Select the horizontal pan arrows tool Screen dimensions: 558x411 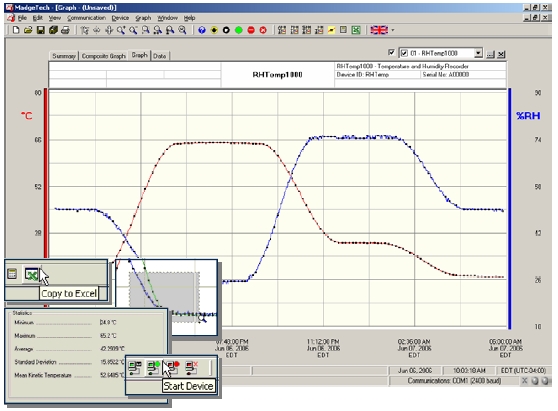(x=96, y=30)
